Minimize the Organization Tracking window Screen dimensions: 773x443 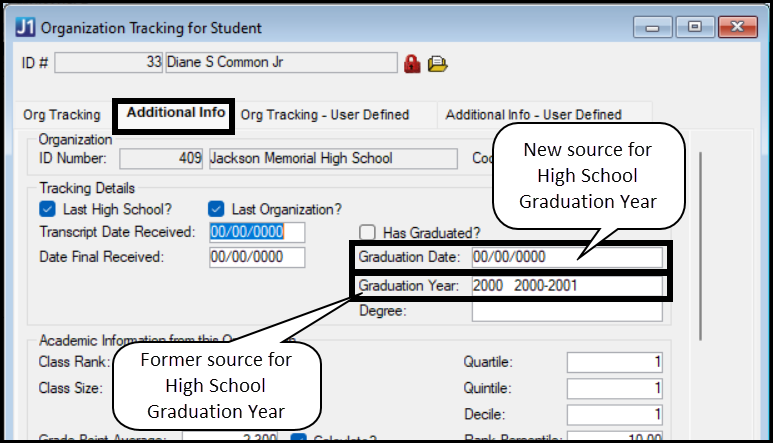pos(652,28)
